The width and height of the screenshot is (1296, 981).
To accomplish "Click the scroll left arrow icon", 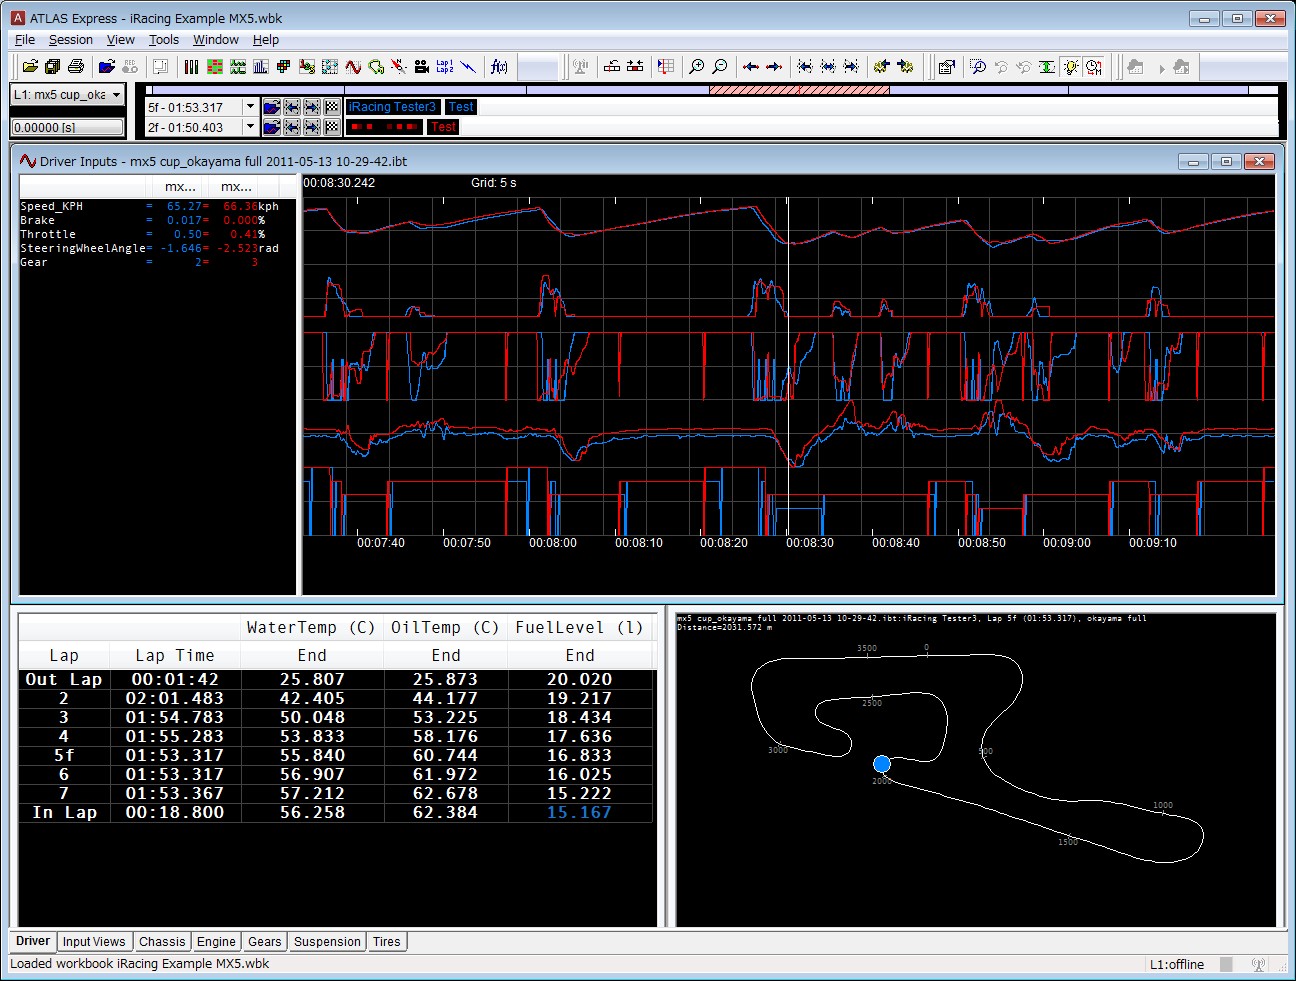I will pos(751,67).
